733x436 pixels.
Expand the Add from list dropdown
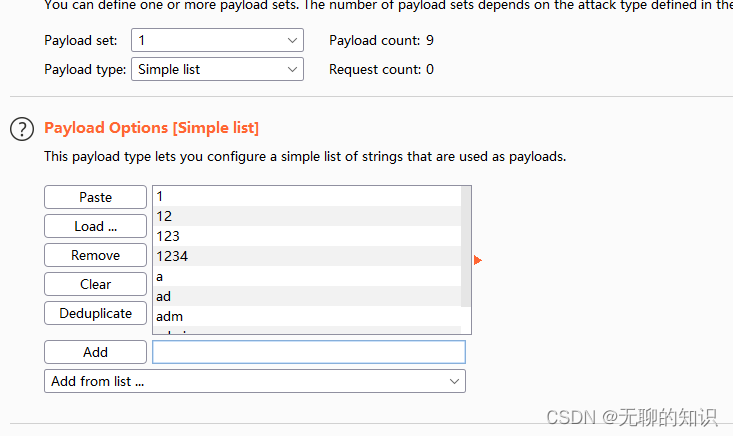coord(255,381)
